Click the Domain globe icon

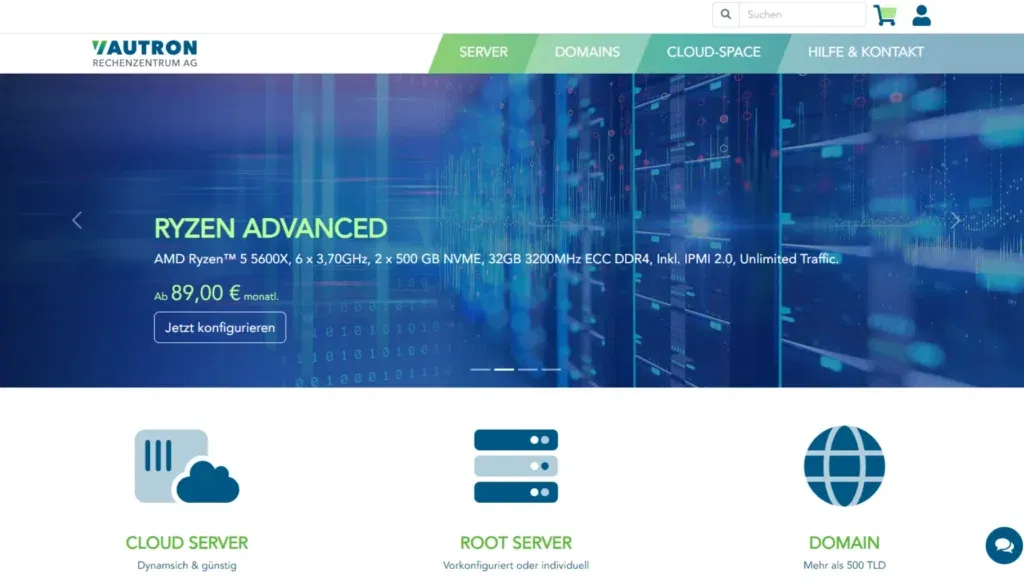(x=844, y=465)
